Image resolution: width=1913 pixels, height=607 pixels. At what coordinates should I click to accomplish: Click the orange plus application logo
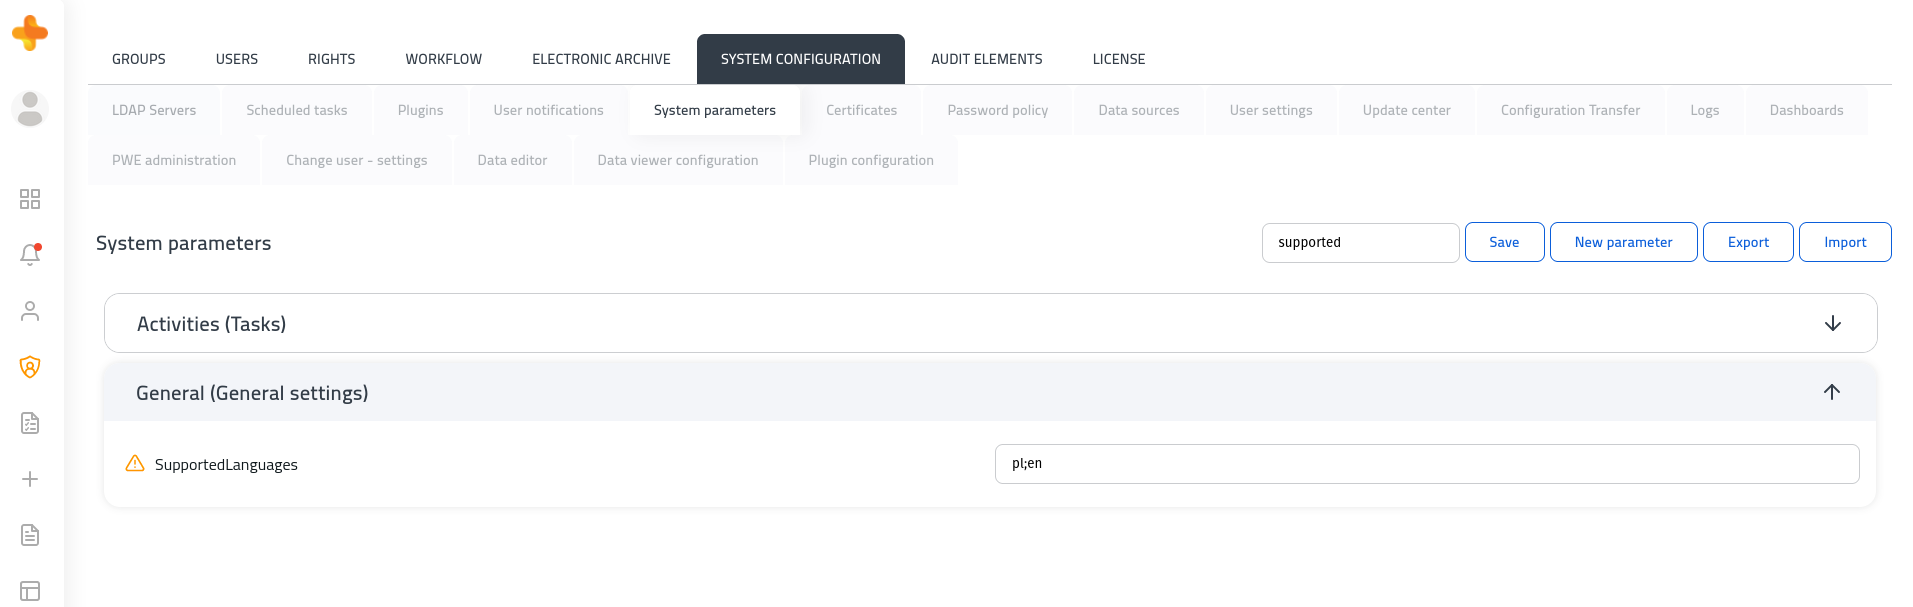[30, 33]
